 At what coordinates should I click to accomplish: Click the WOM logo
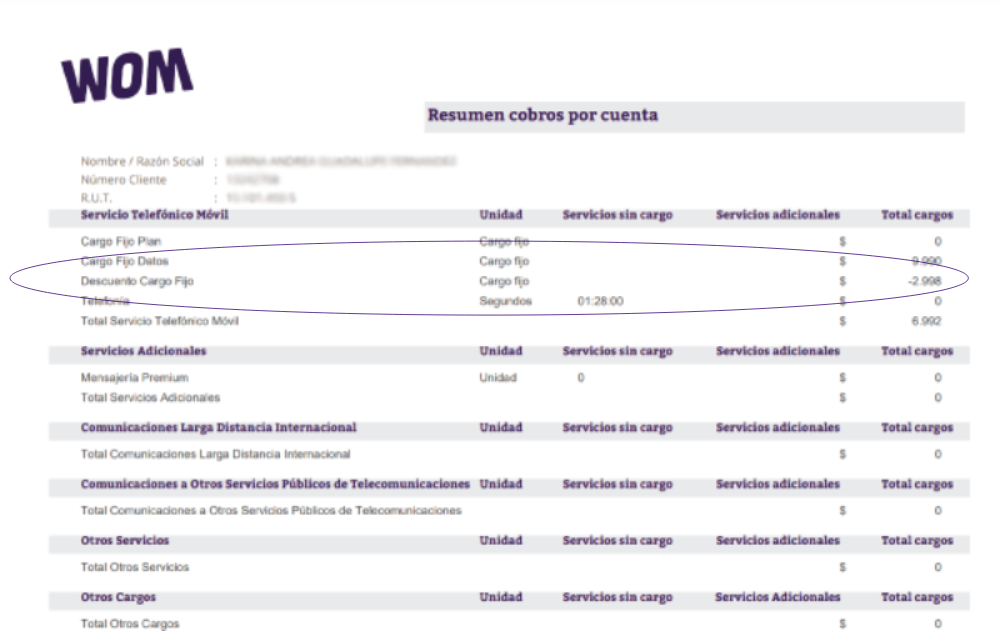tap(126, 76)
